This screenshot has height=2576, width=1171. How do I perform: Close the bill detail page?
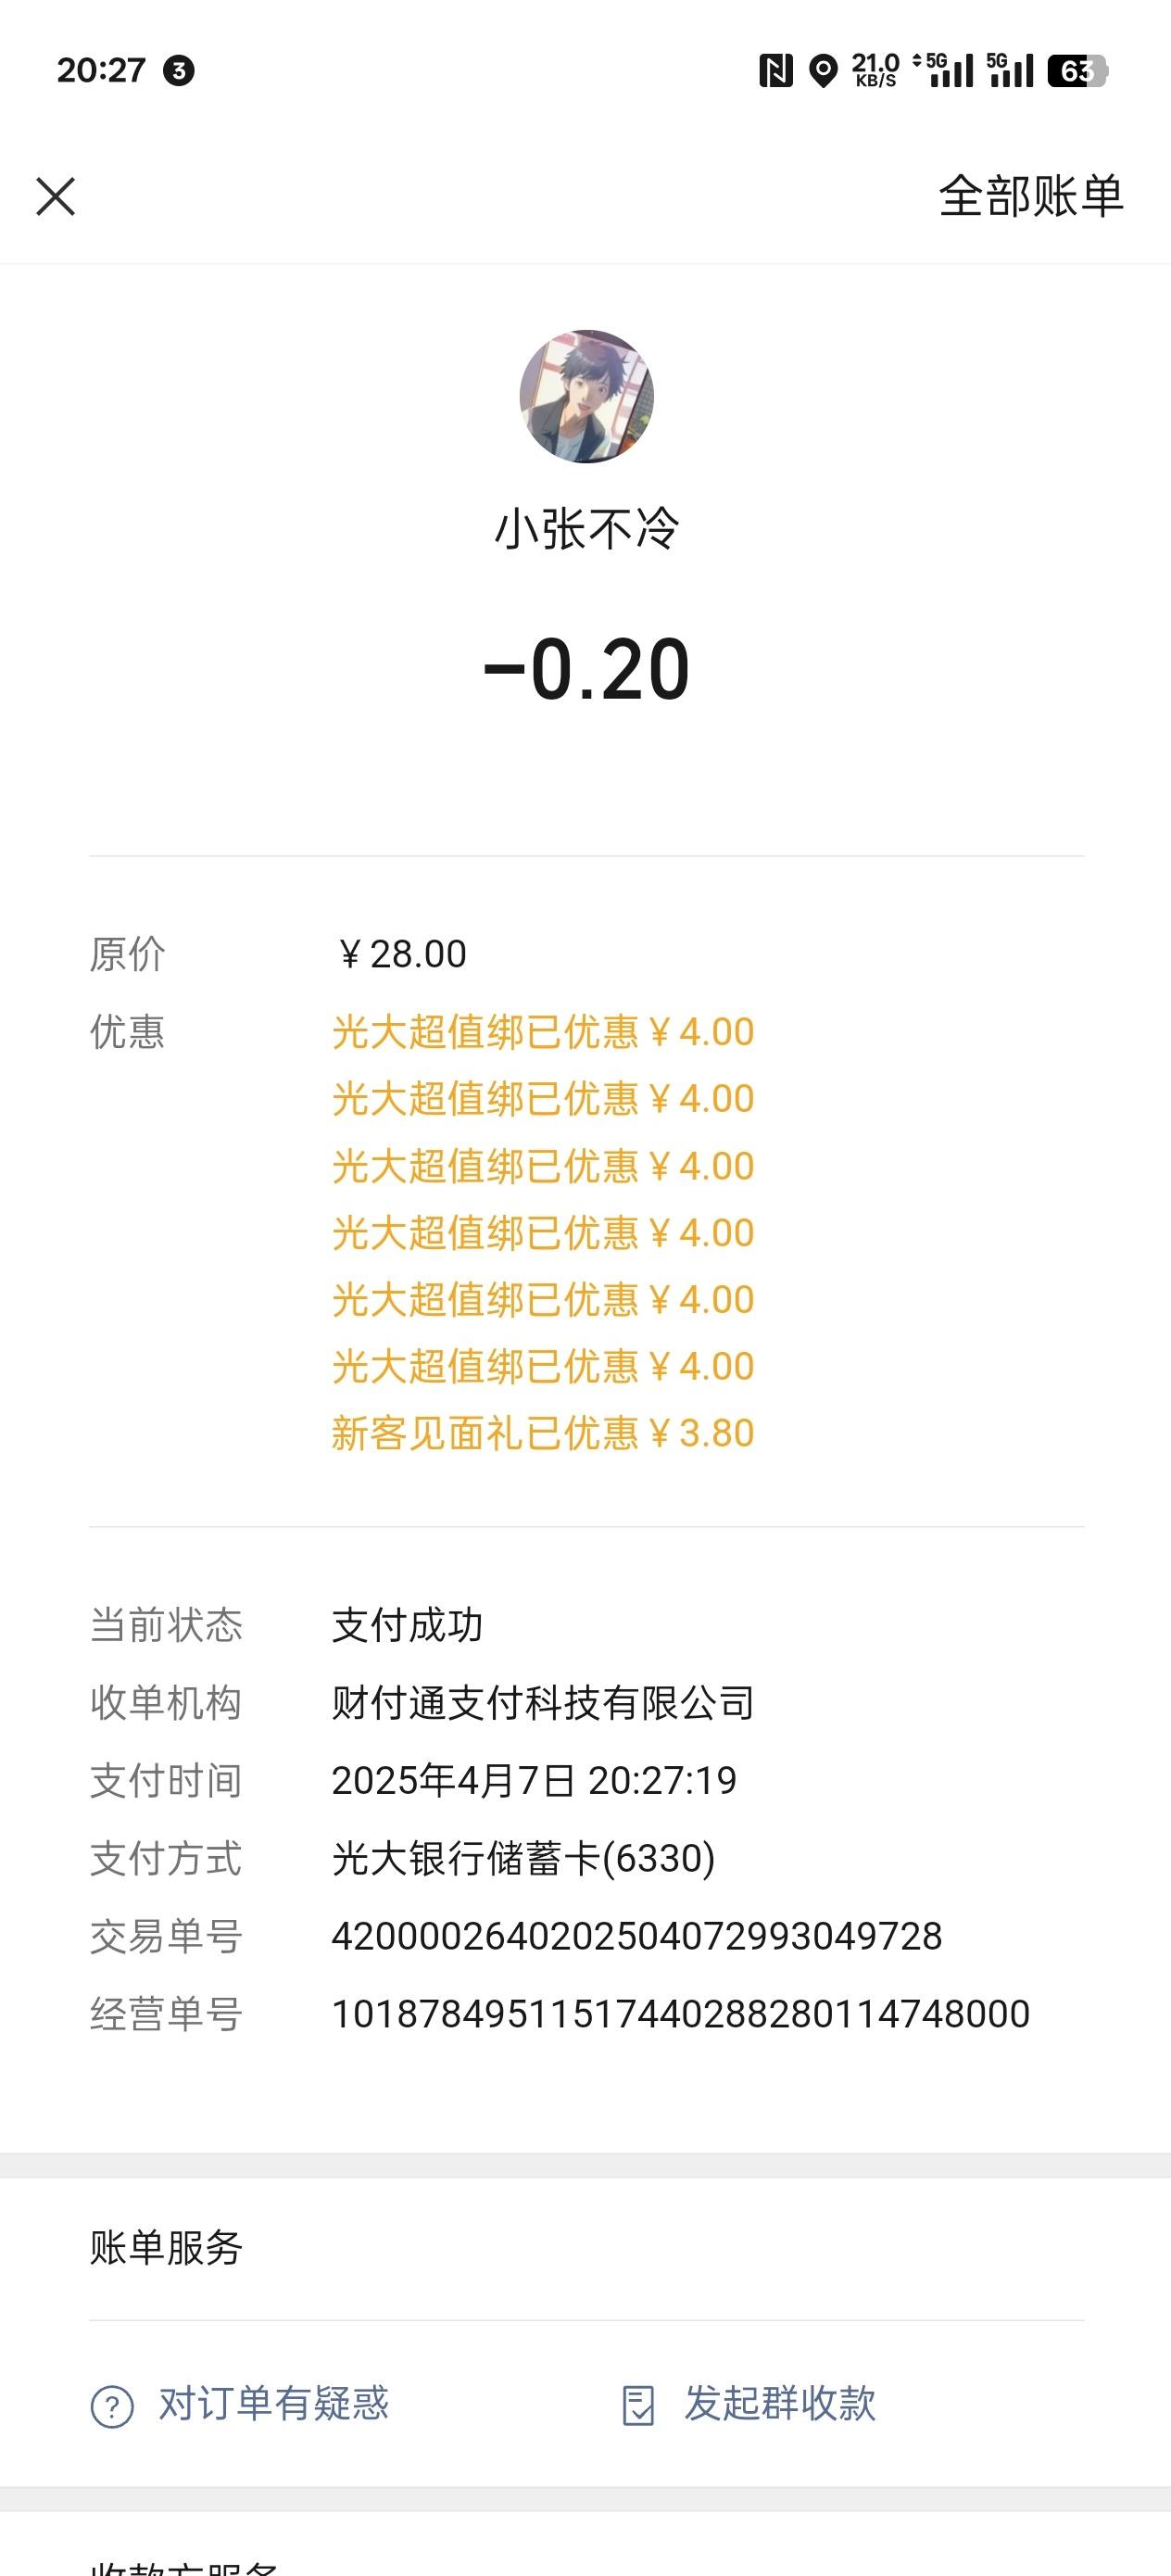tap(56, 196)
